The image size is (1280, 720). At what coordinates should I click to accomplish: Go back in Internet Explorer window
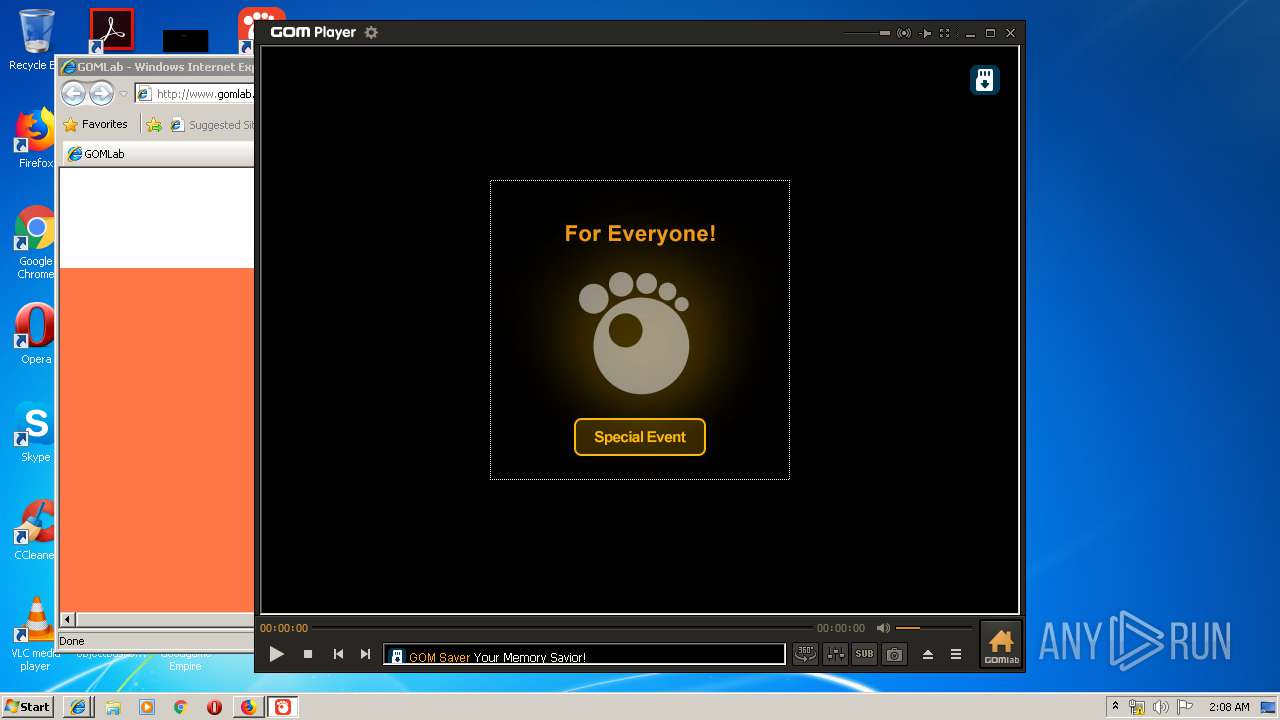(x=74, y=94)
